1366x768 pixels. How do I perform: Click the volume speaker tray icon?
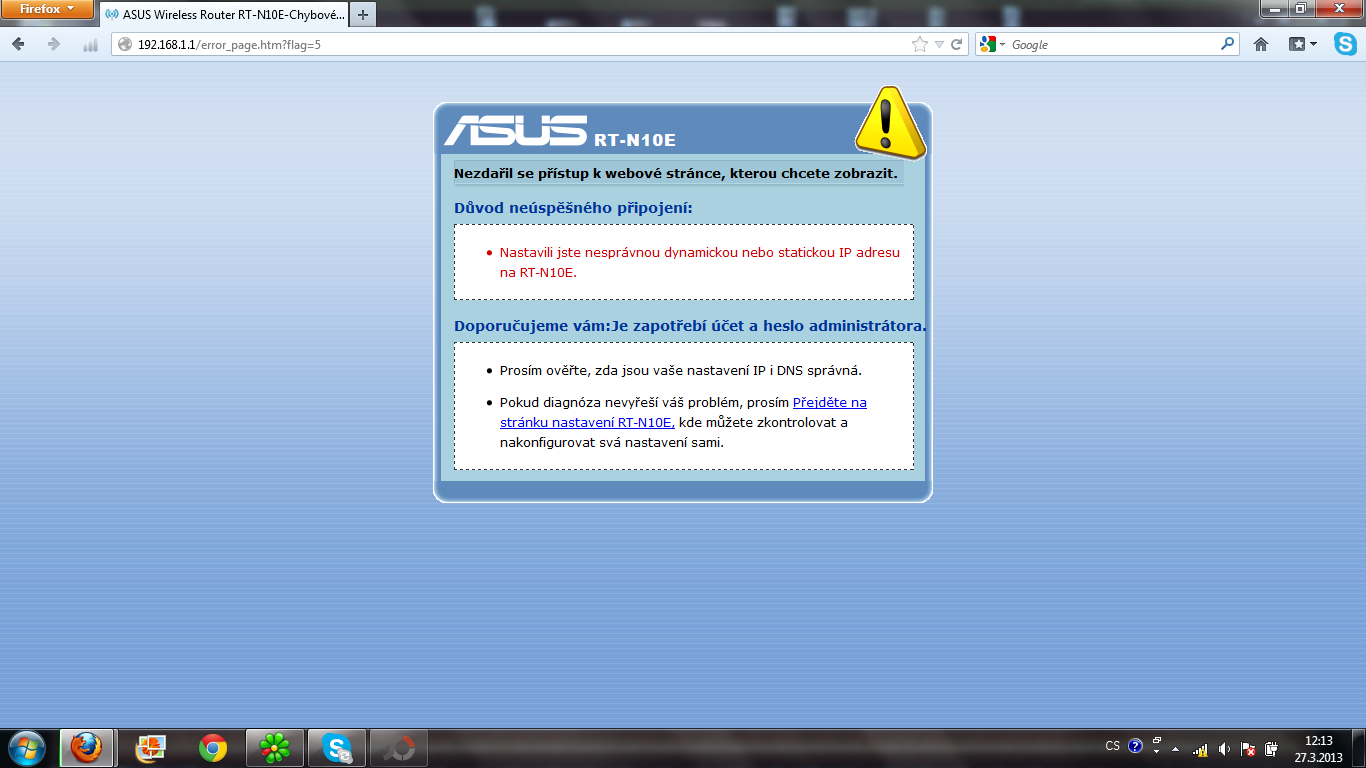[x=1224, y=748]
